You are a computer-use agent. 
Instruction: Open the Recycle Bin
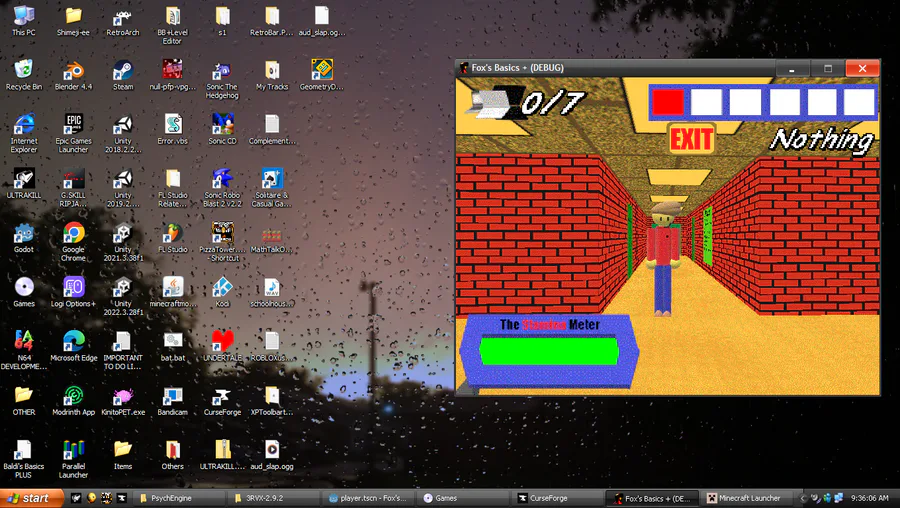tap(24, 75)
